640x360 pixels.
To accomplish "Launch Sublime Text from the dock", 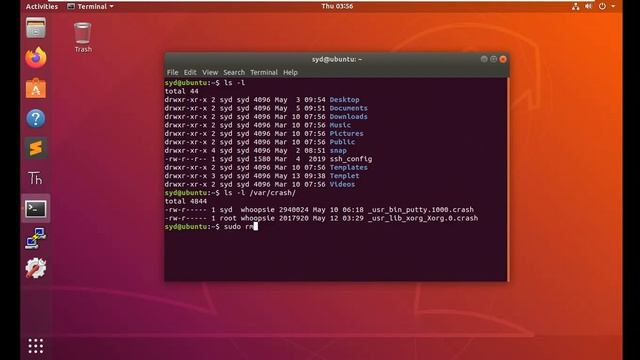I will (36, 148).
